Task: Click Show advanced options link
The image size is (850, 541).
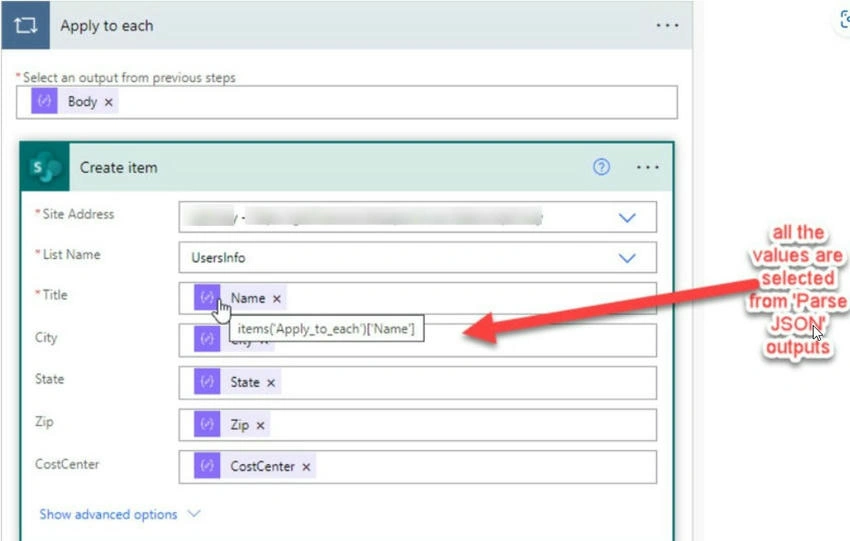Action: pos(108,514)
